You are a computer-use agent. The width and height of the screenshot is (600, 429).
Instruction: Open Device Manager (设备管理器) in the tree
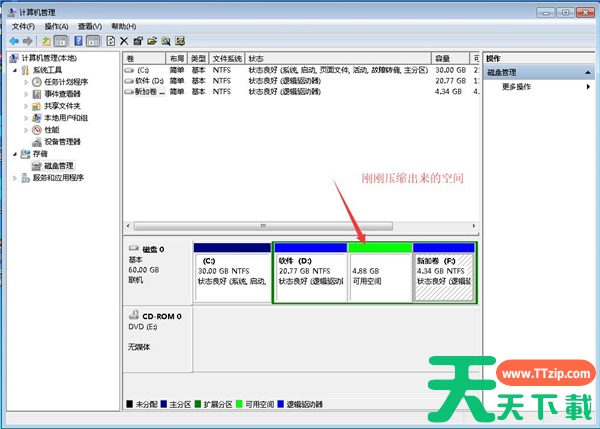62,142
